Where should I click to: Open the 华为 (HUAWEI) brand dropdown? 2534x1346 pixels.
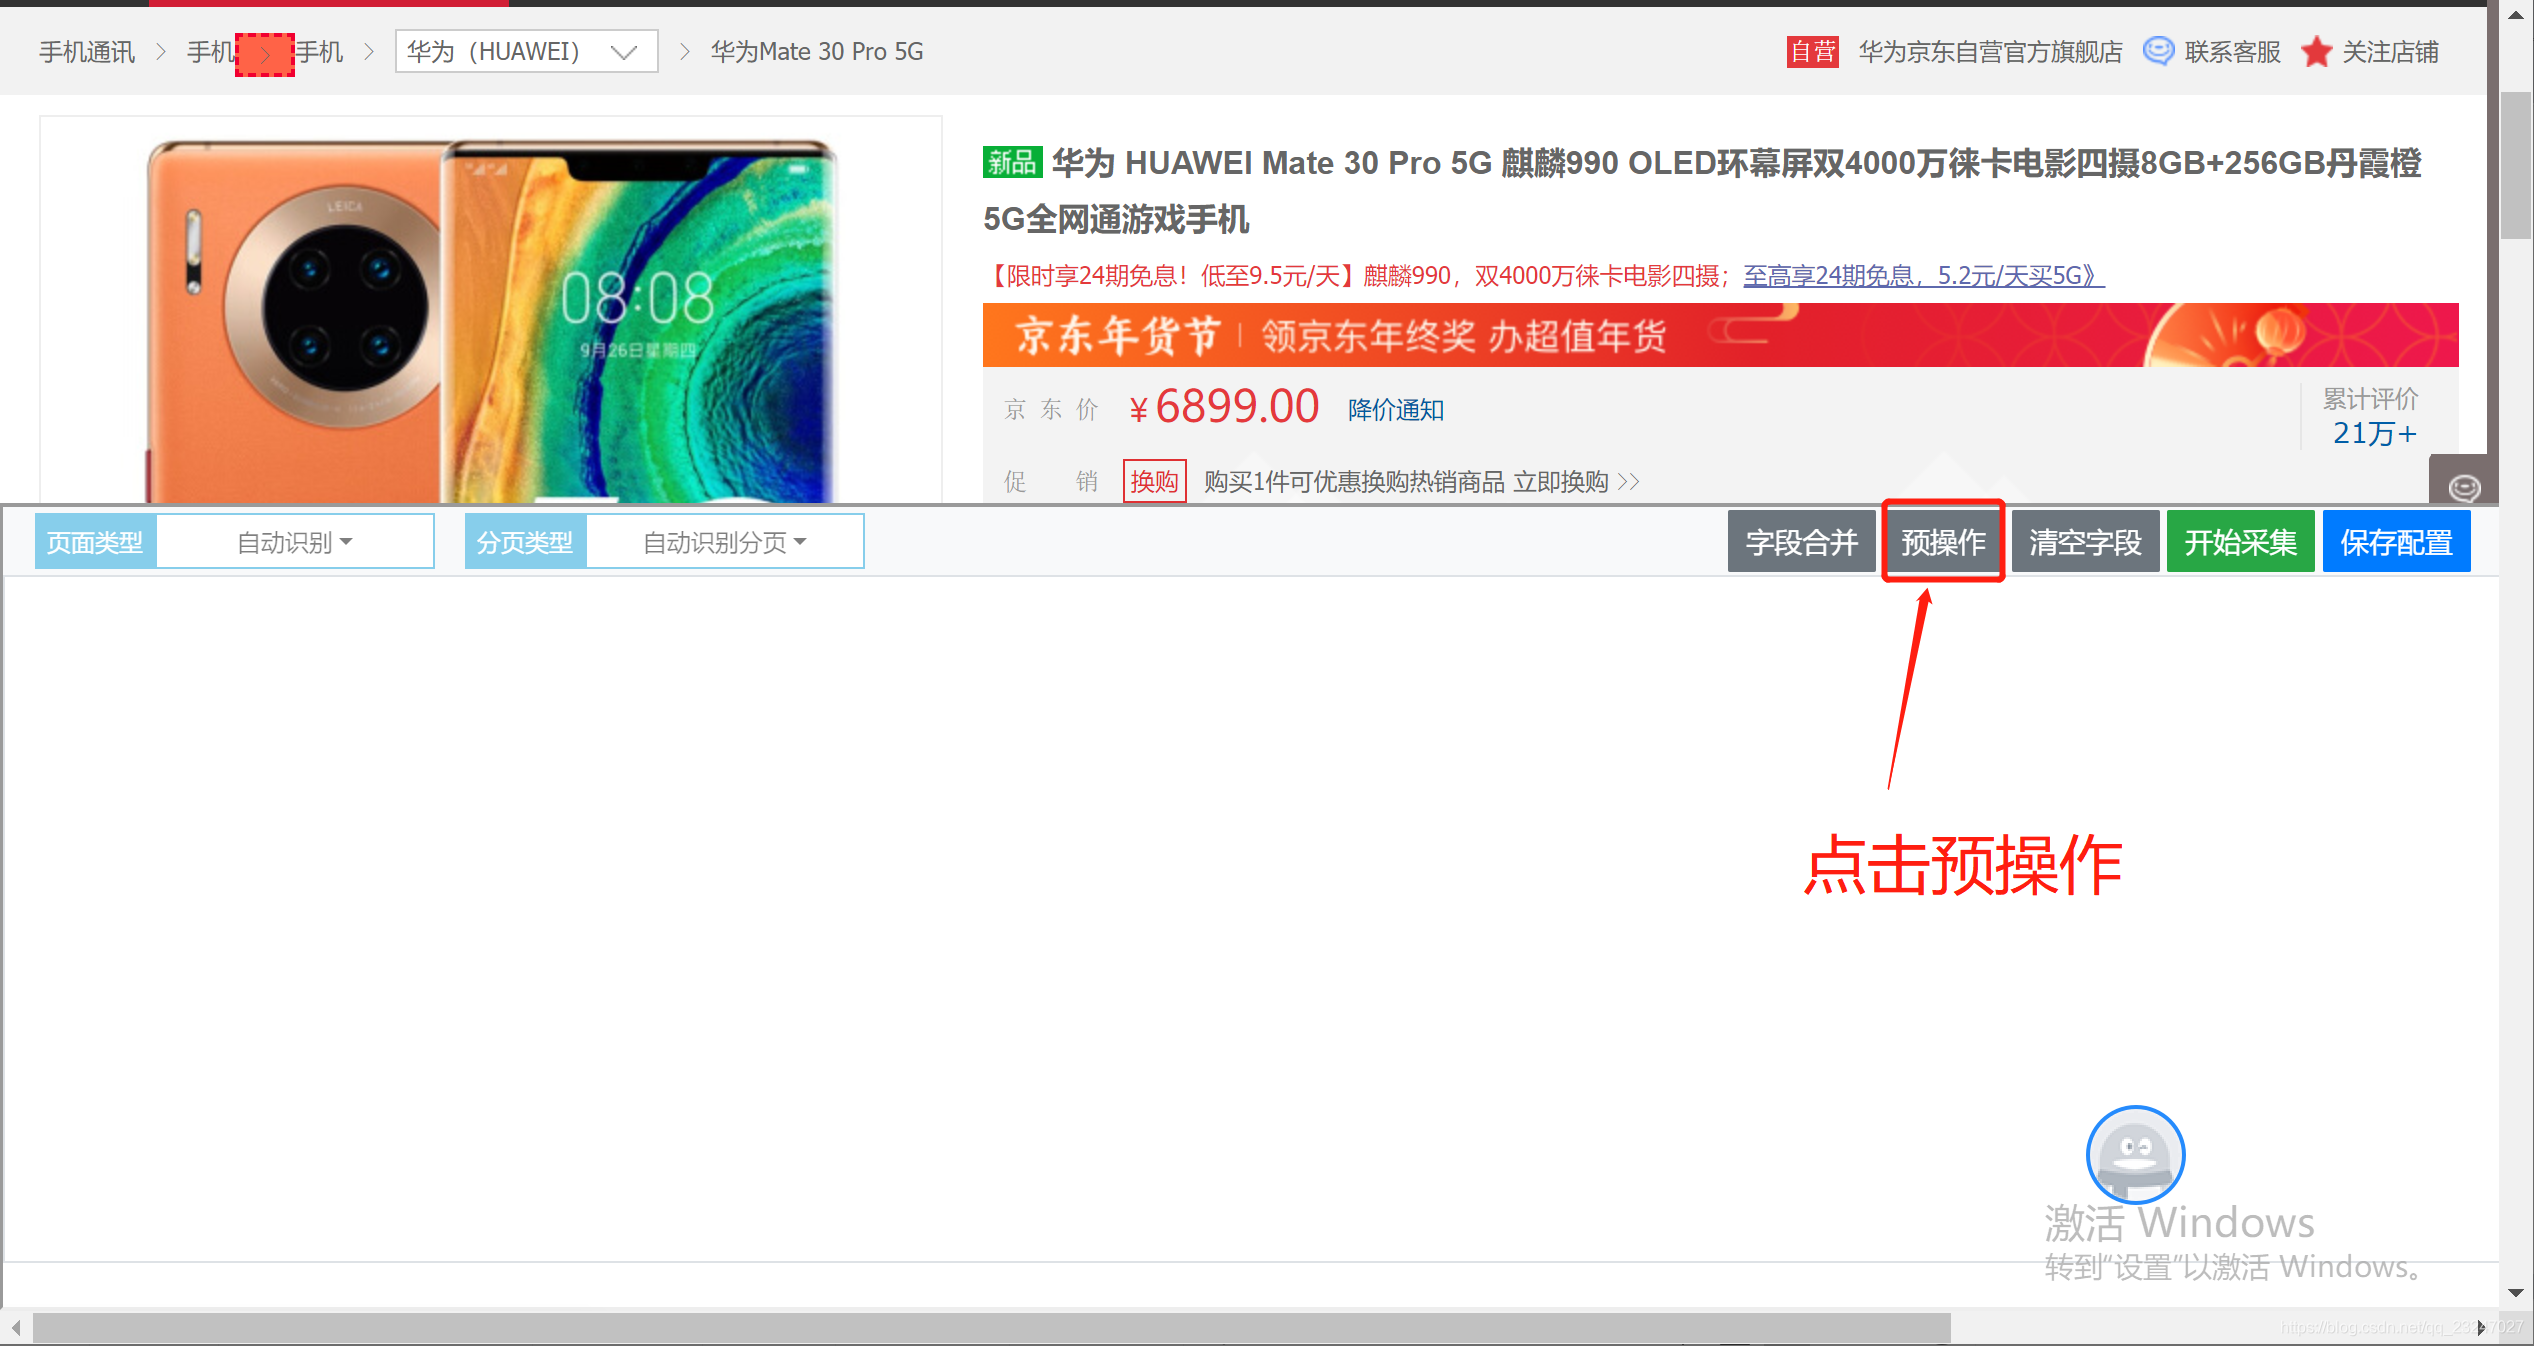526,51
